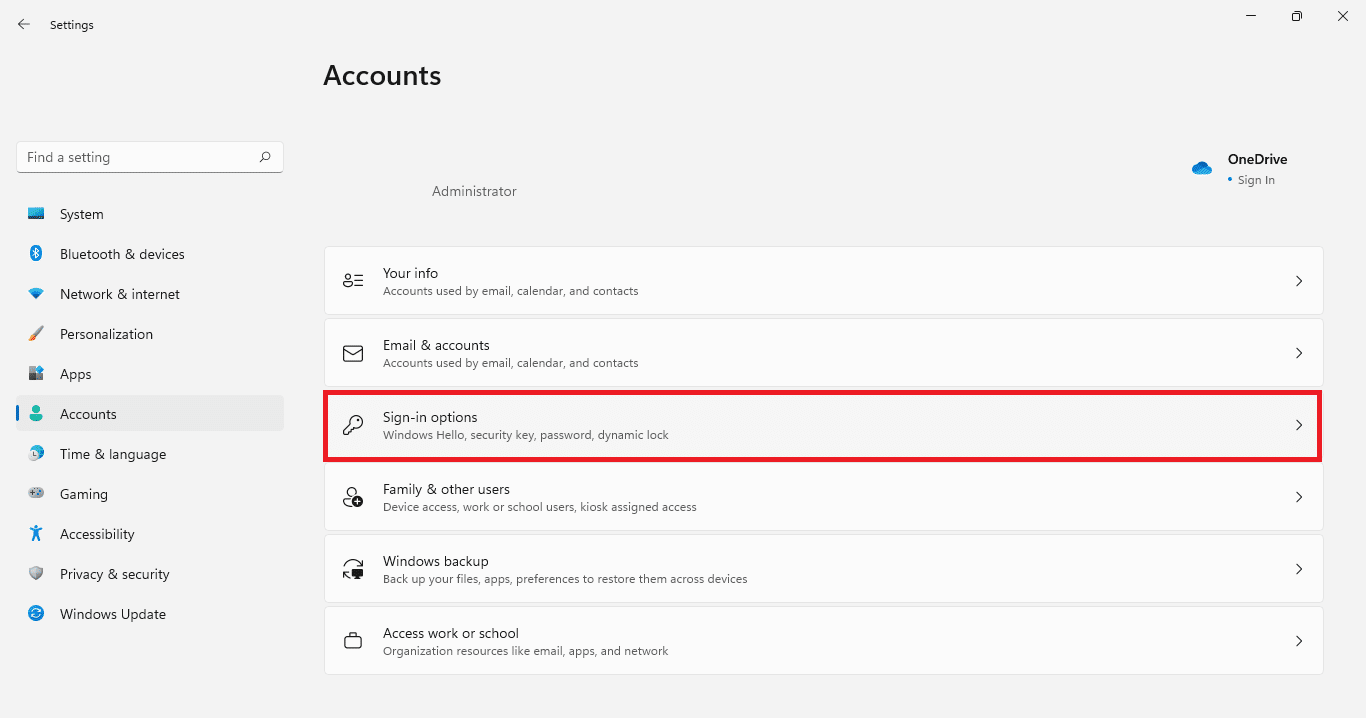The width and height of the screenshot is (1366, 718).
Task: Go to the Apps settings category
Action: [75, 374]
